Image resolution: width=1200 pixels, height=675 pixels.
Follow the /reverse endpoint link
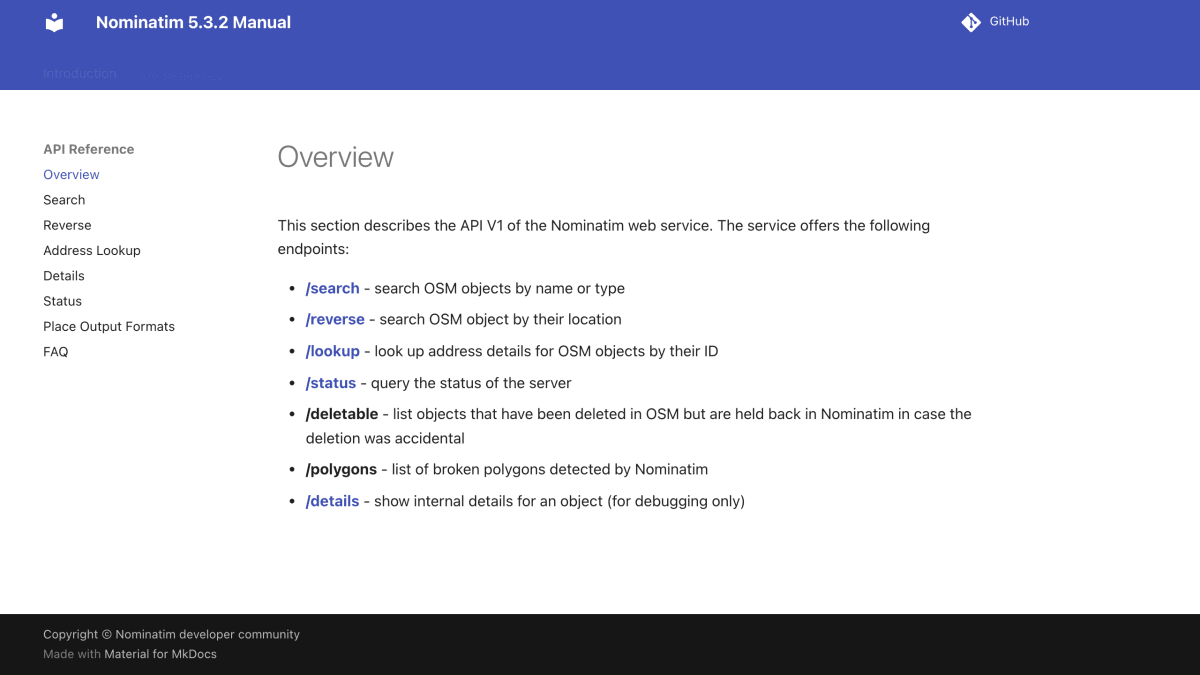point(335,320)
